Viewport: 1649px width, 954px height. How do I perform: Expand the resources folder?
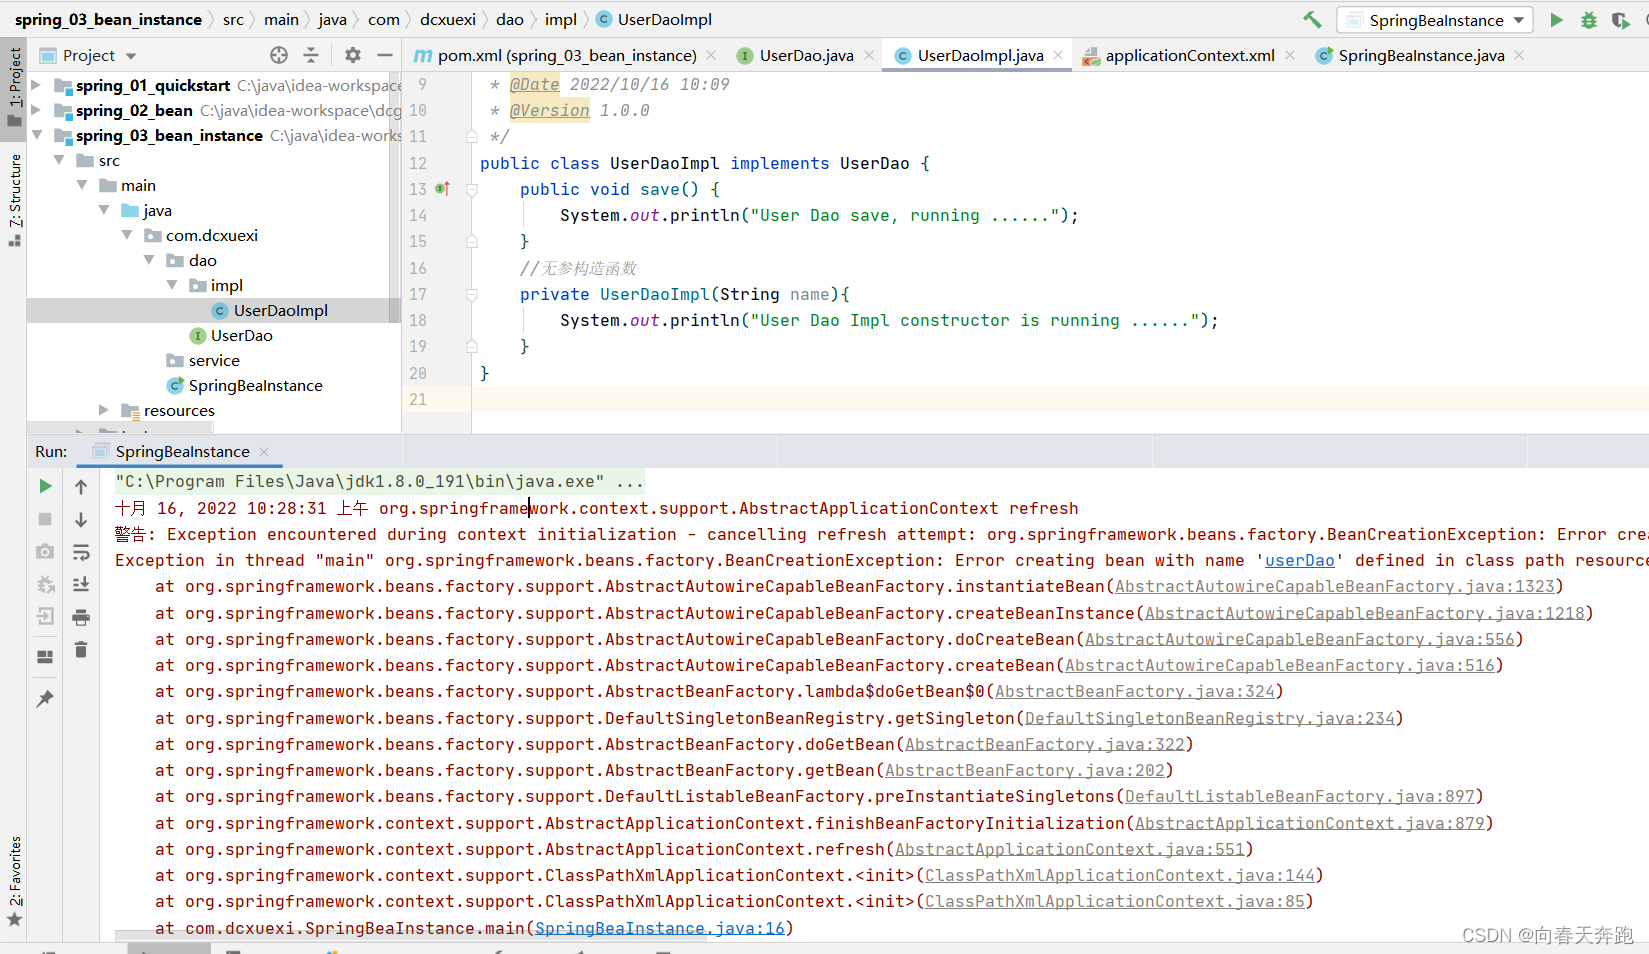104,410
